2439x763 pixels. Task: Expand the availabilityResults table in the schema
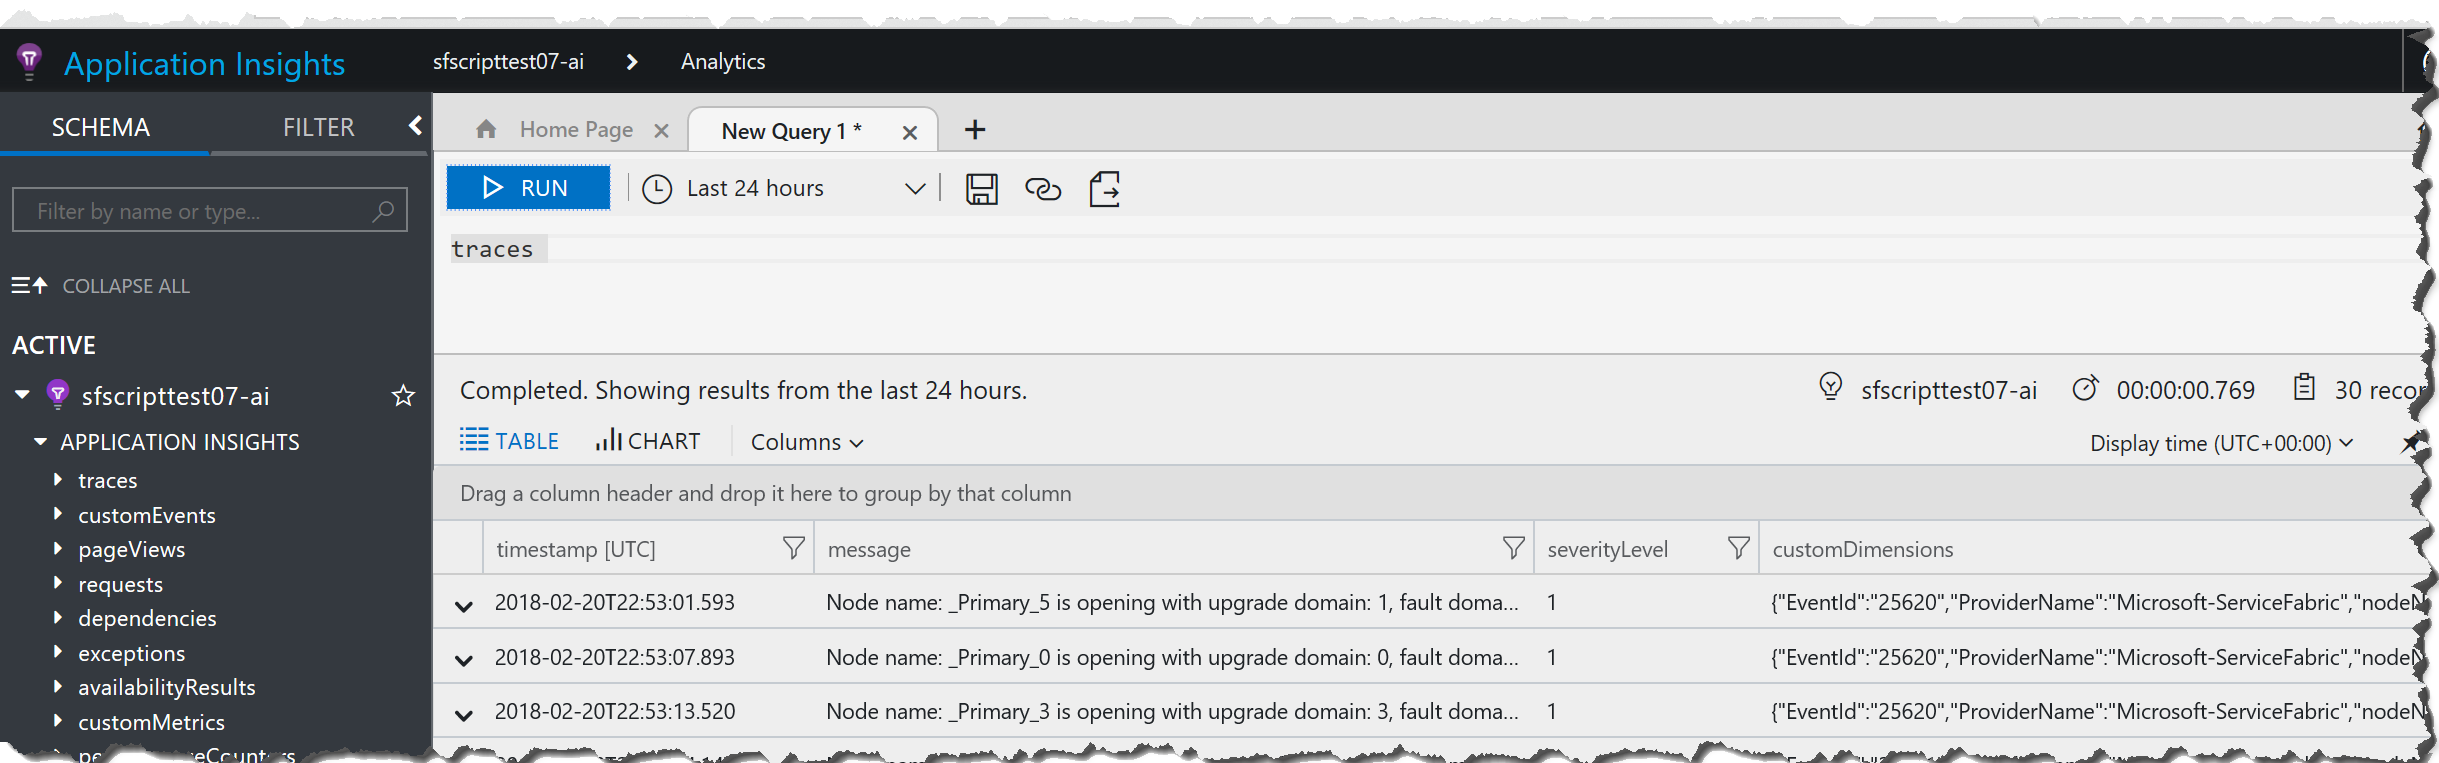point(58,686)
